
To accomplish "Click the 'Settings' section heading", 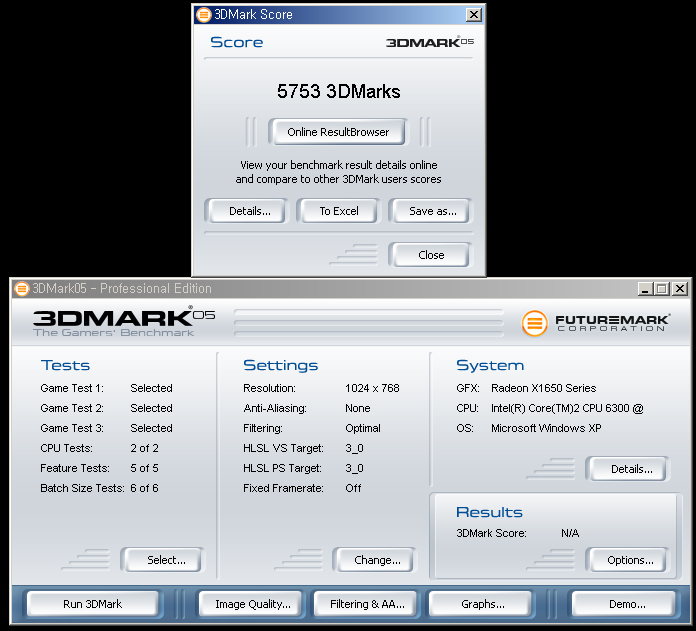I will tap(281, 365).
